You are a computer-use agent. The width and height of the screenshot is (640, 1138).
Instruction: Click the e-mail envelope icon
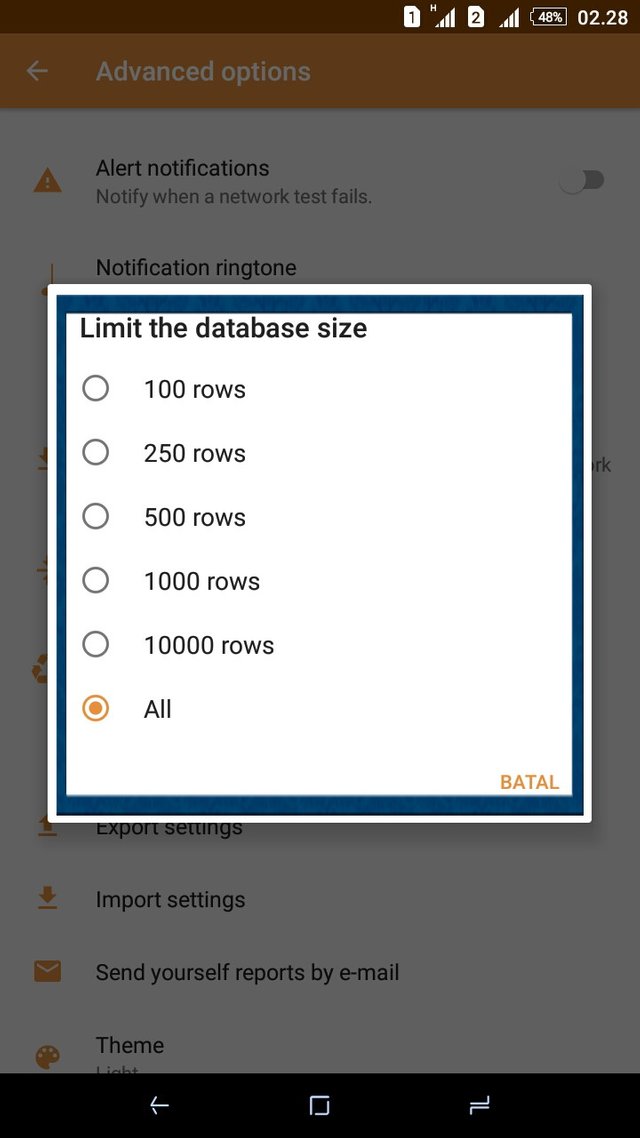click(47, 971)
